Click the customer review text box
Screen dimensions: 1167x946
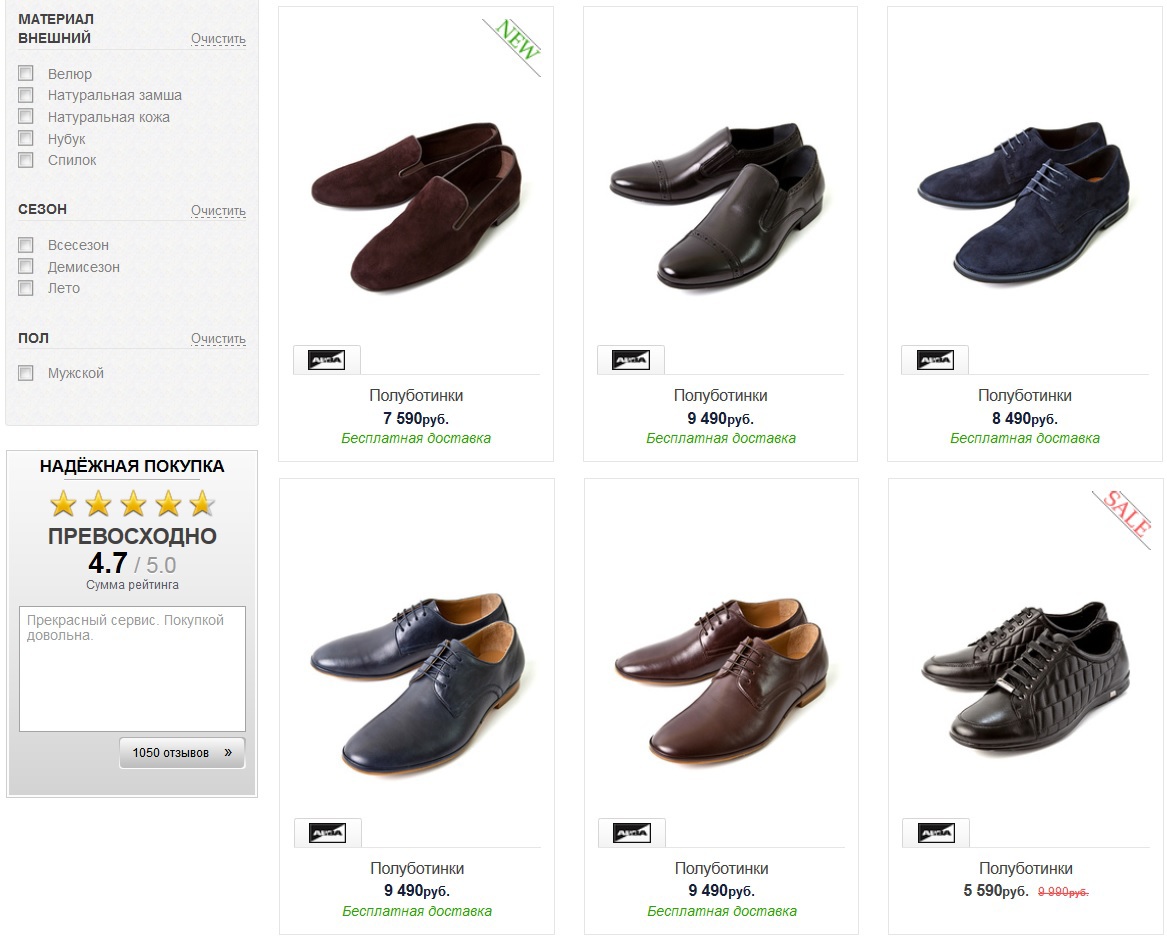[132, 668]
